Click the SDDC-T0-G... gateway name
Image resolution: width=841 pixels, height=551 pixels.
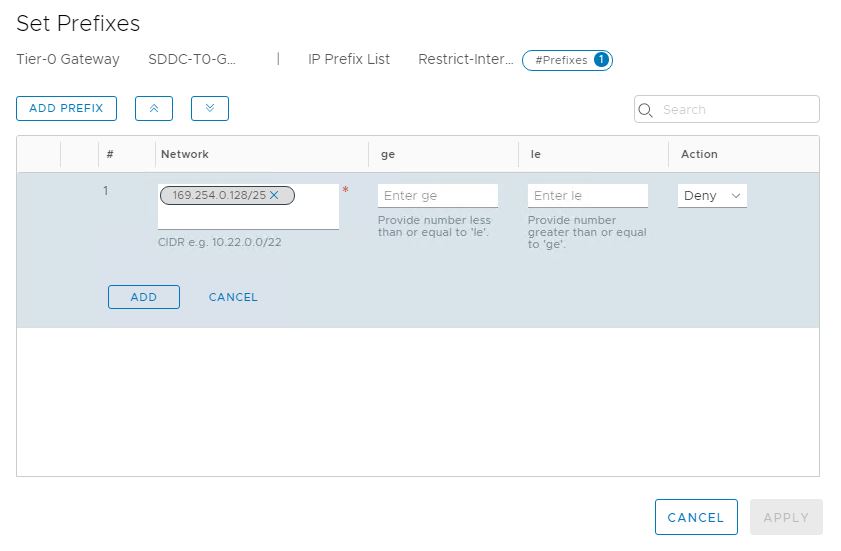[191, 59]
